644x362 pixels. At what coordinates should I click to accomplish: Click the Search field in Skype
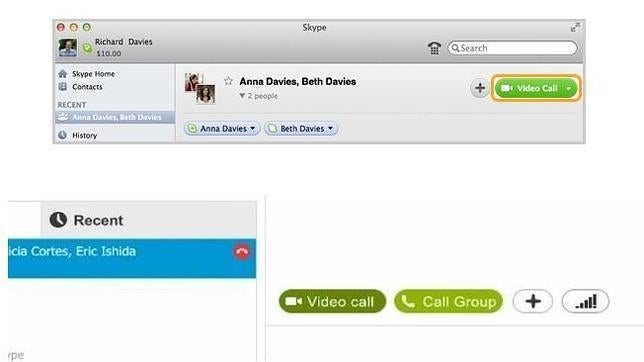tap(512, 48)
